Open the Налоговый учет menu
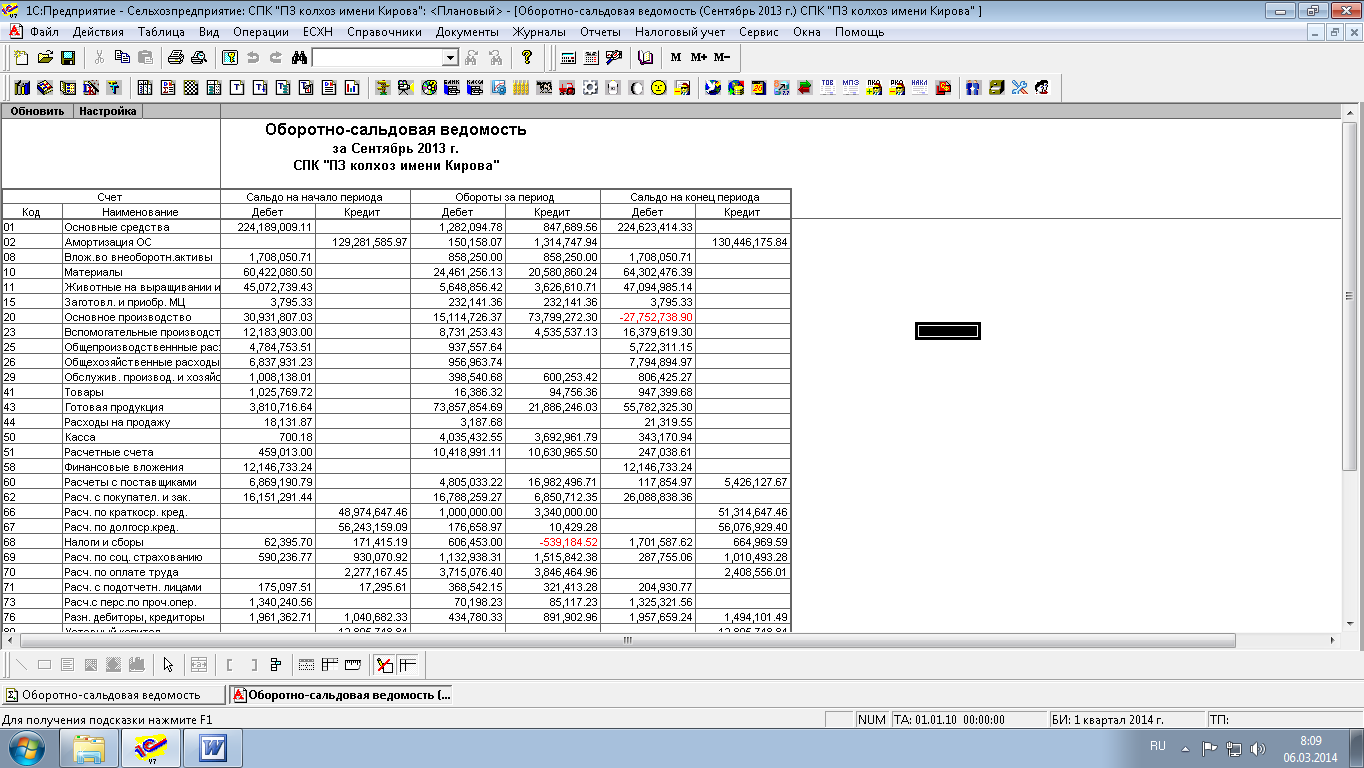 click(680, 32)
